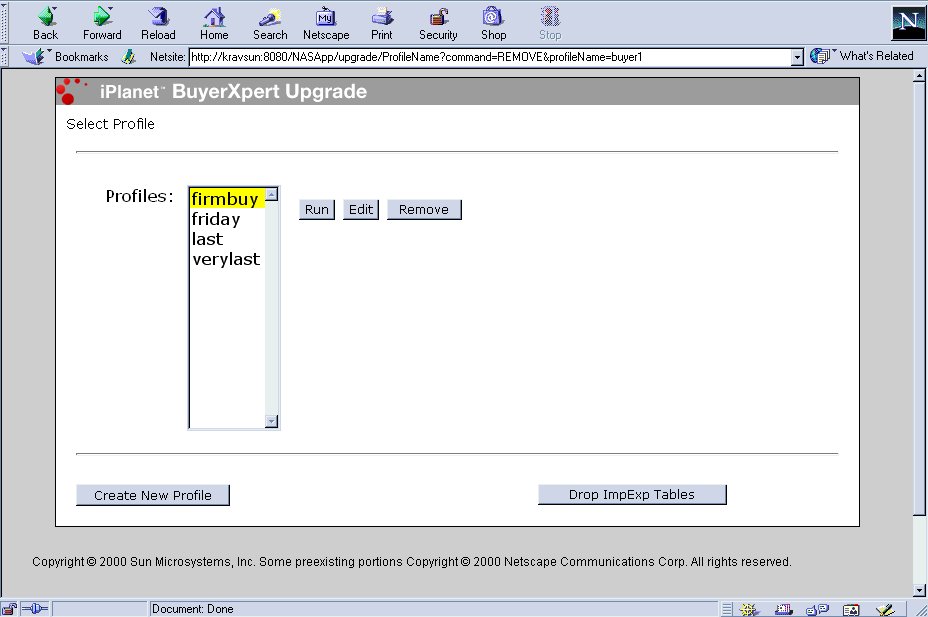Reload the current page
This screenshot has width=928, height=617.
tap(158, 24)
